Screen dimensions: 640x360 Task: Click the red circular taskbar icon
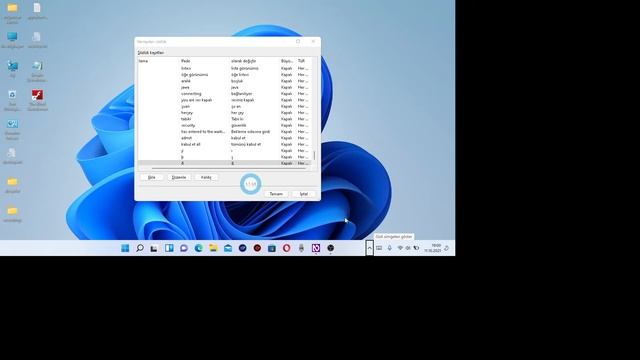pos(257,248)
